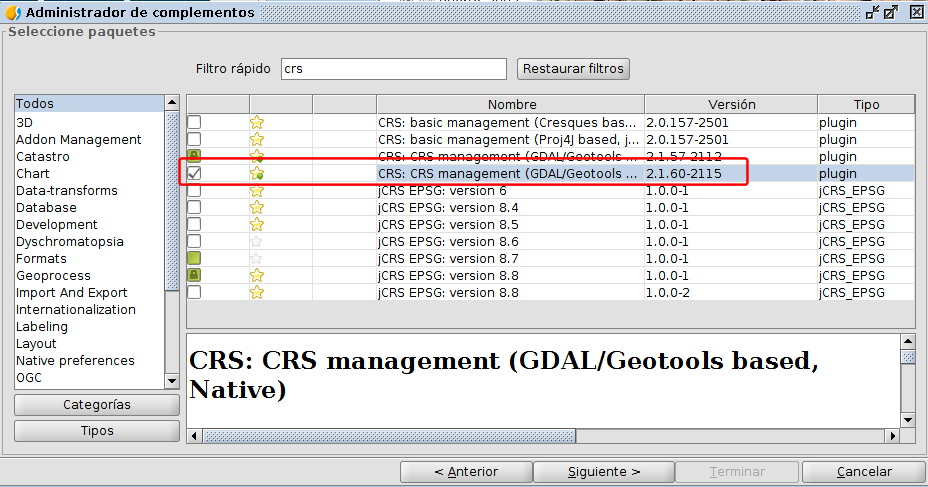Select the Geoprocess category in the list

[x=53, y=276]
